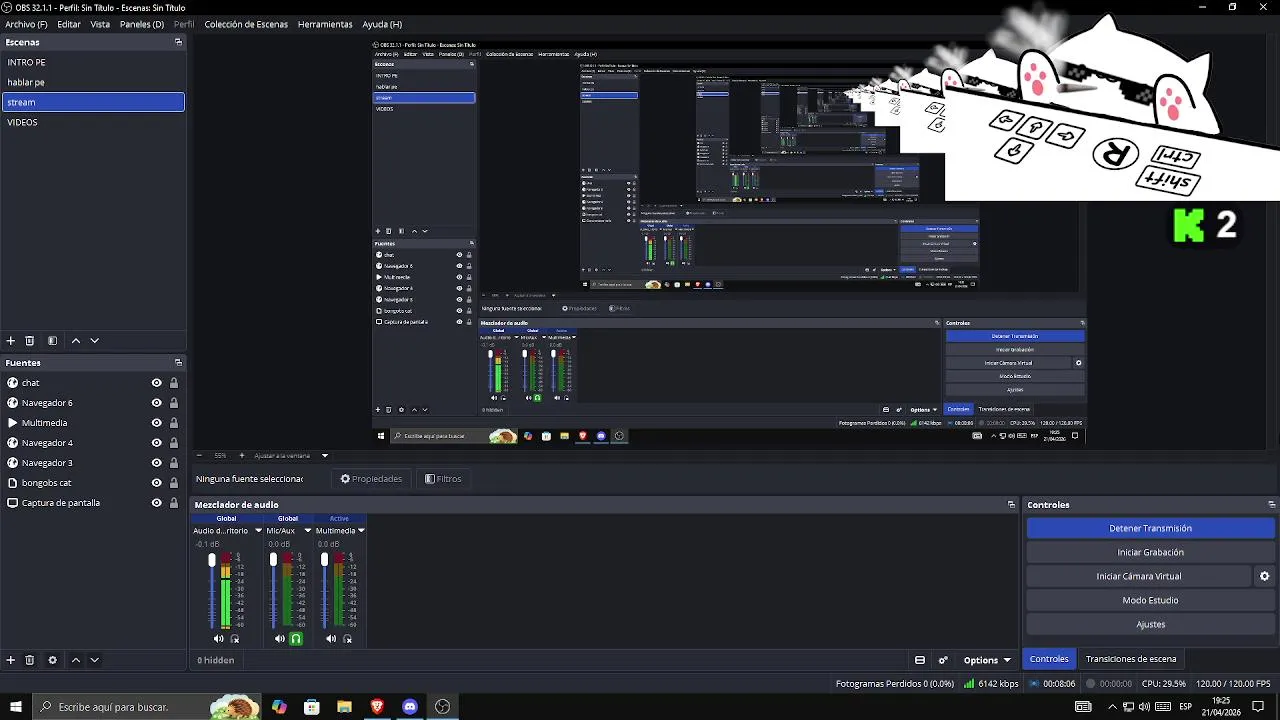Image resolution: width=1280 pixels, height=720 pixels.
Task: Toggle monitoring headphones for Mic/Aux
Action: [x=296, y=639]
